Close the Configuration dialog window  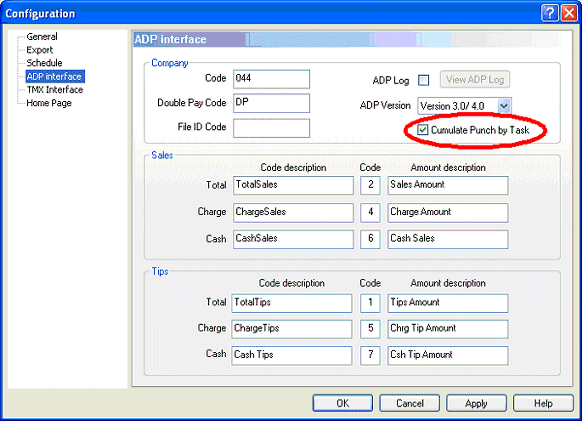569,13
